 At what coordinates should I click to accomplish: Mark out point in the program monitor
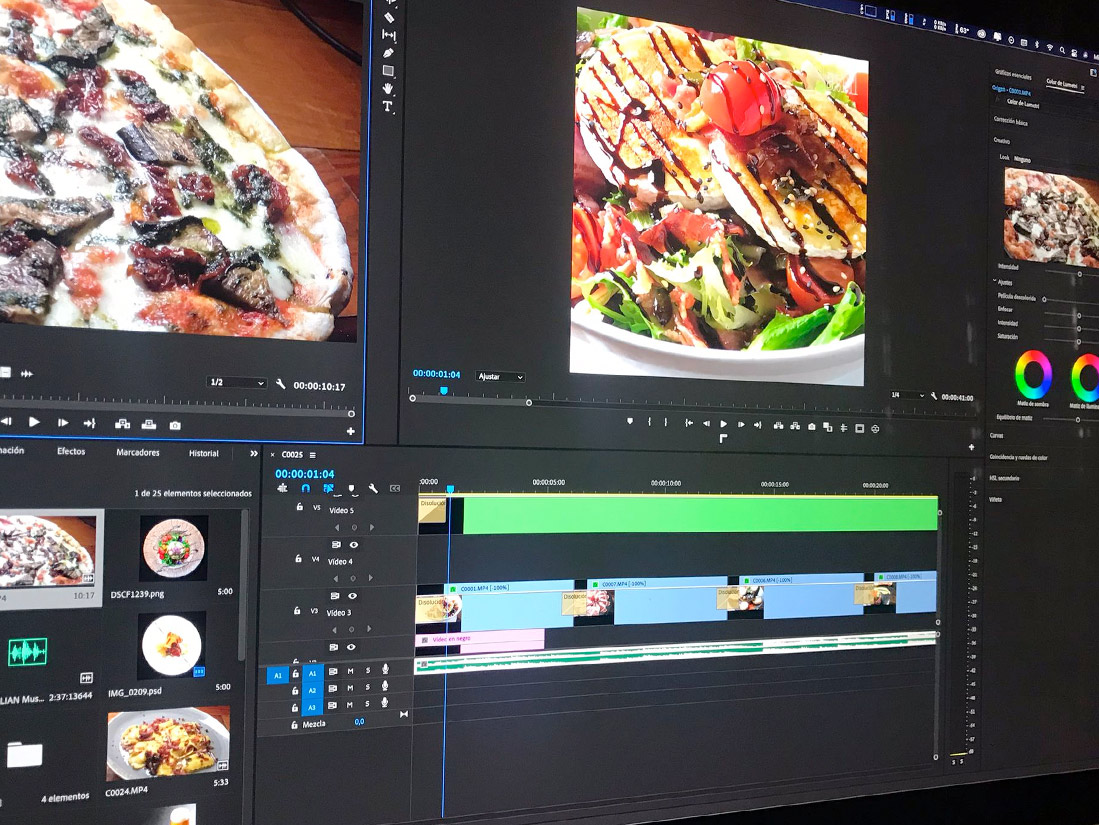tap(666, 423)
